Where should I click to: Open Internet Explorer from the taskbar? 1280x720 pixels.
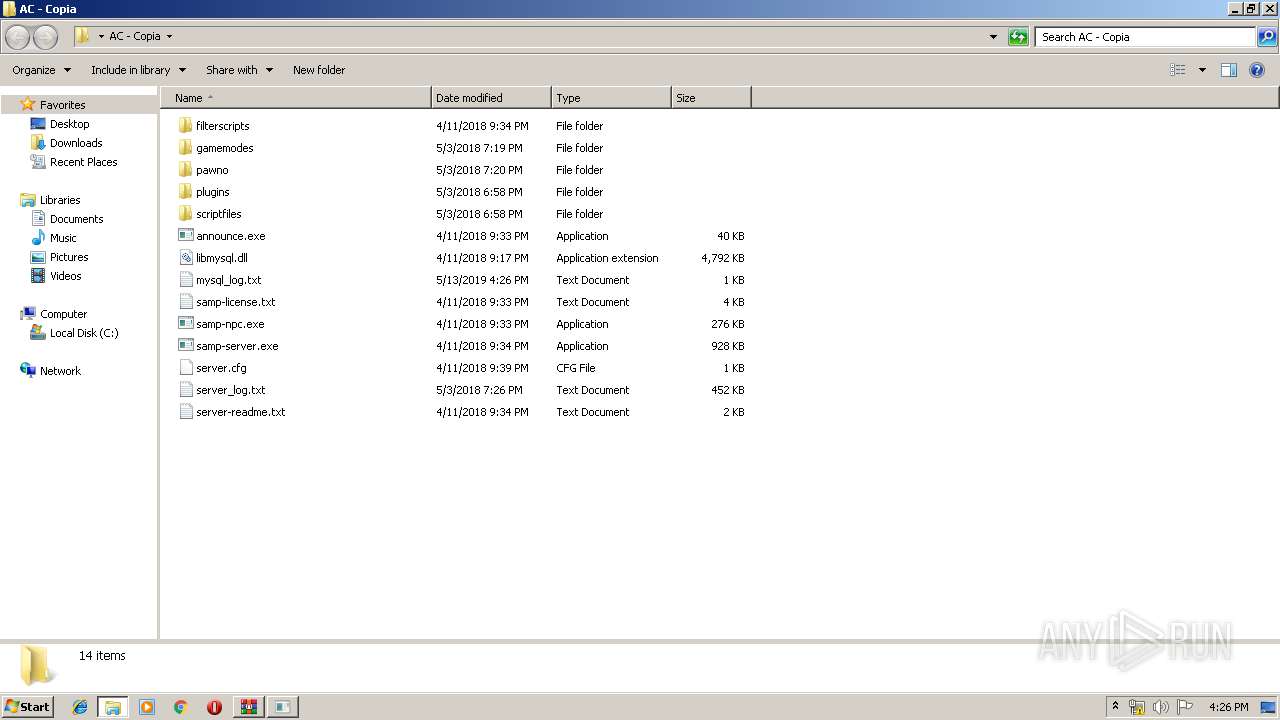click(80, 707)
